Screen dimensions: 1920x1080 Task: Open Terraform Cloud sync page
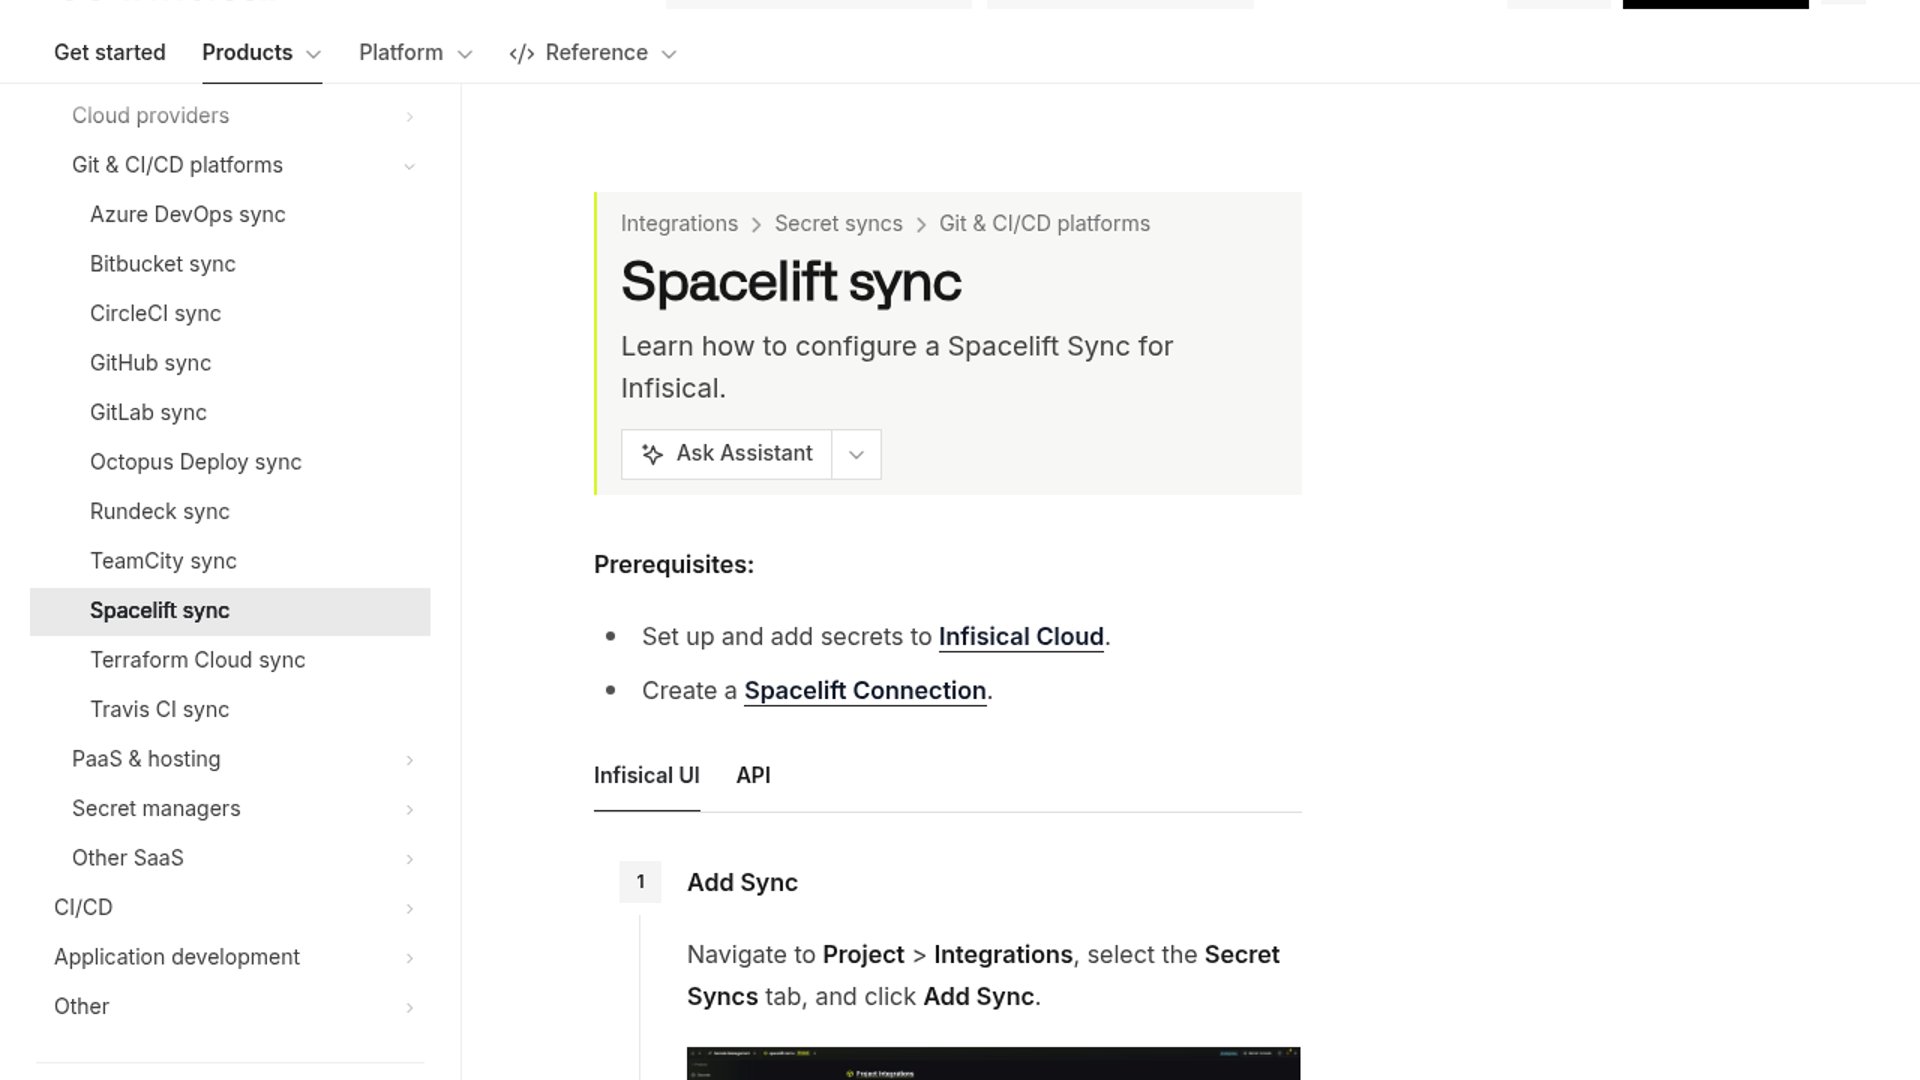[x=198, y=661]
